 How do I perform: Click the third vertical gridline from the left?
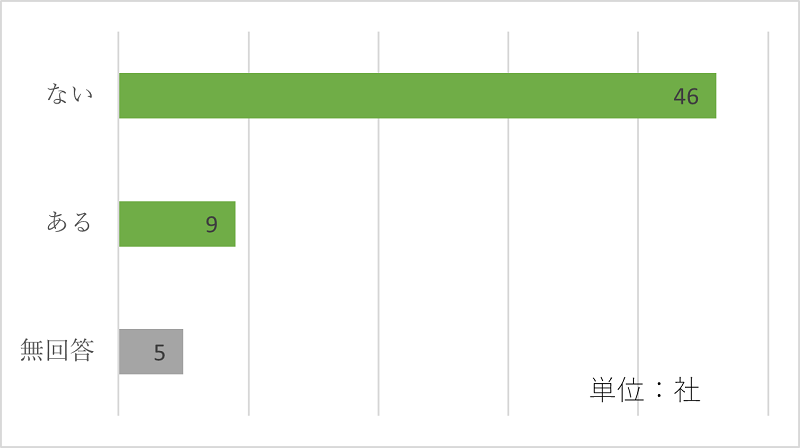coord(379,223)
